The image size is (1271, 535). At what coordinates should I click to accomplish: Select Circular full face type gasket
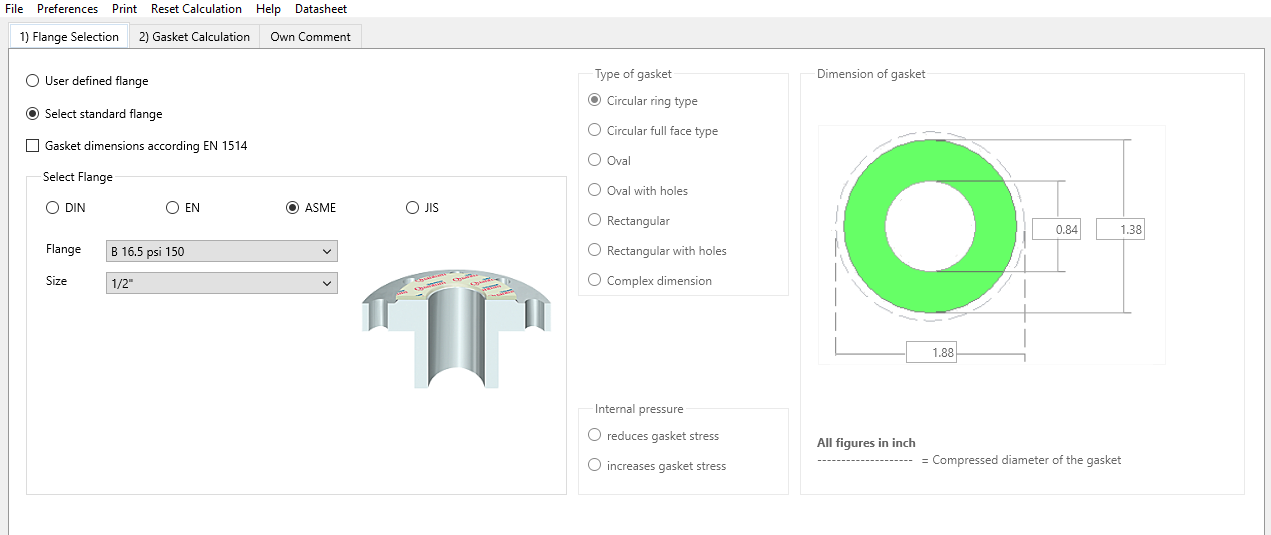click(595, 131)
